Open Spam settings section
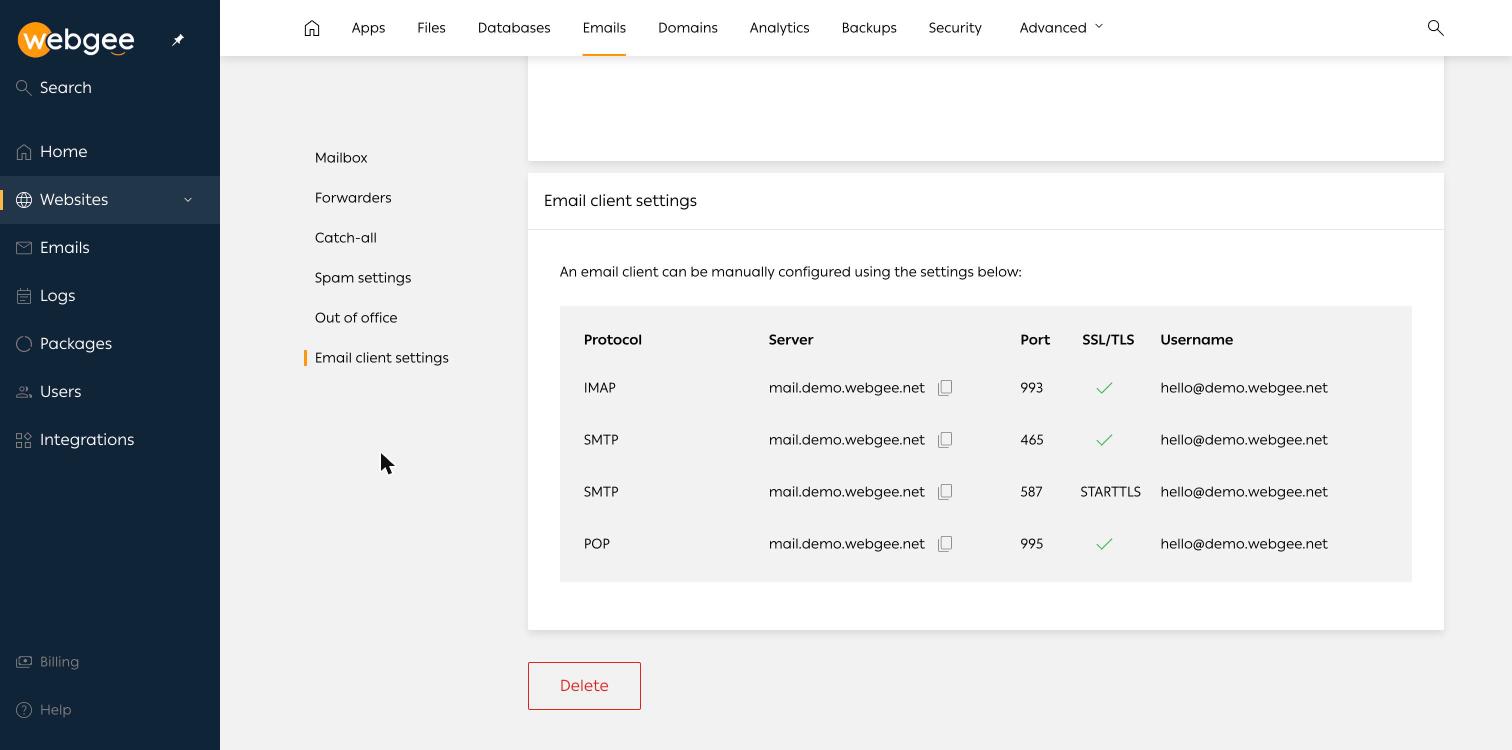 click(x=363, y=278)
